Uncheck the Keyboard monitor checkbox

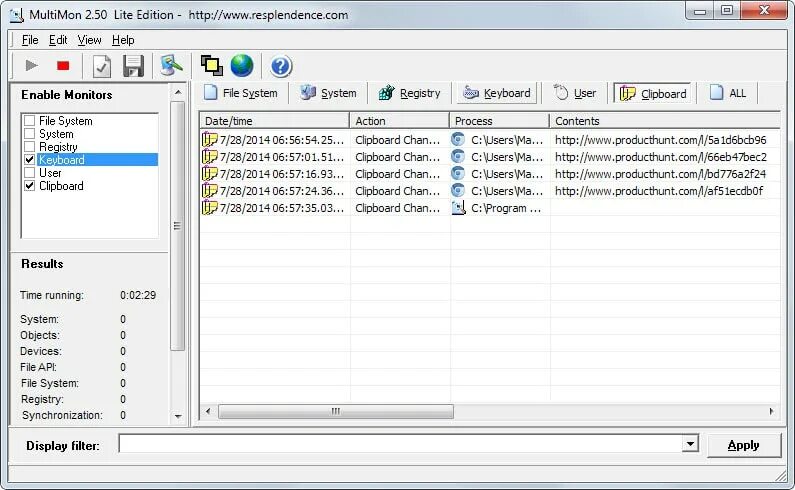pyautogui.click(x=30, y=160)
